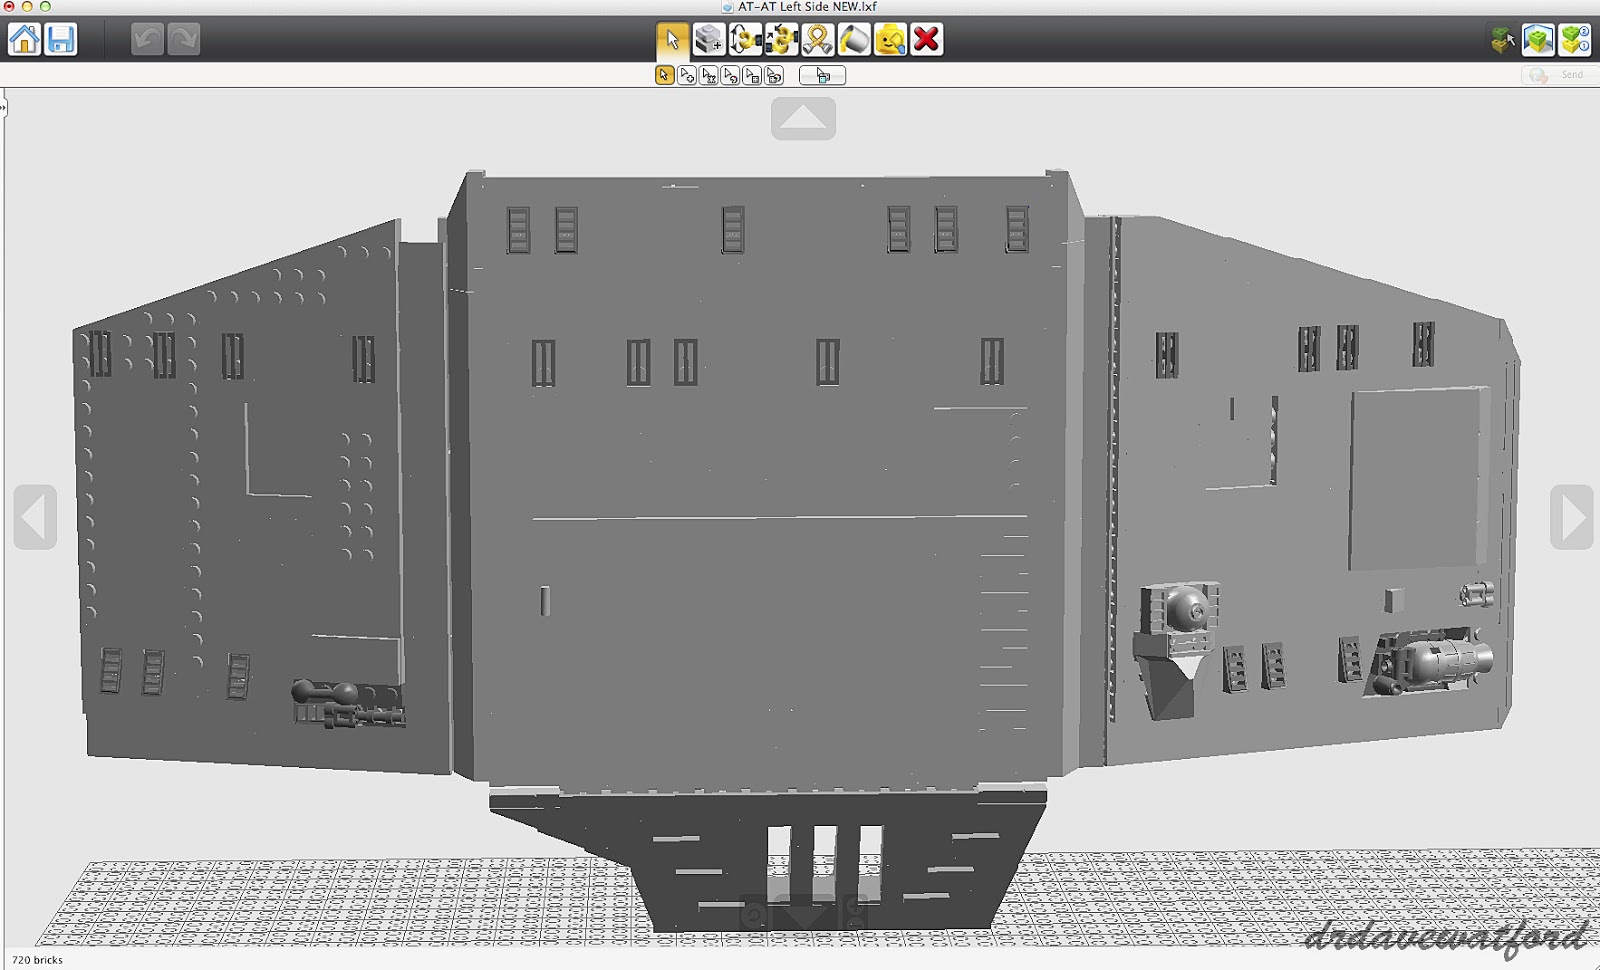This screenshot has height=970, width=1600.
Task: Choose the Clone brick tool
Action: coord(708,40)
